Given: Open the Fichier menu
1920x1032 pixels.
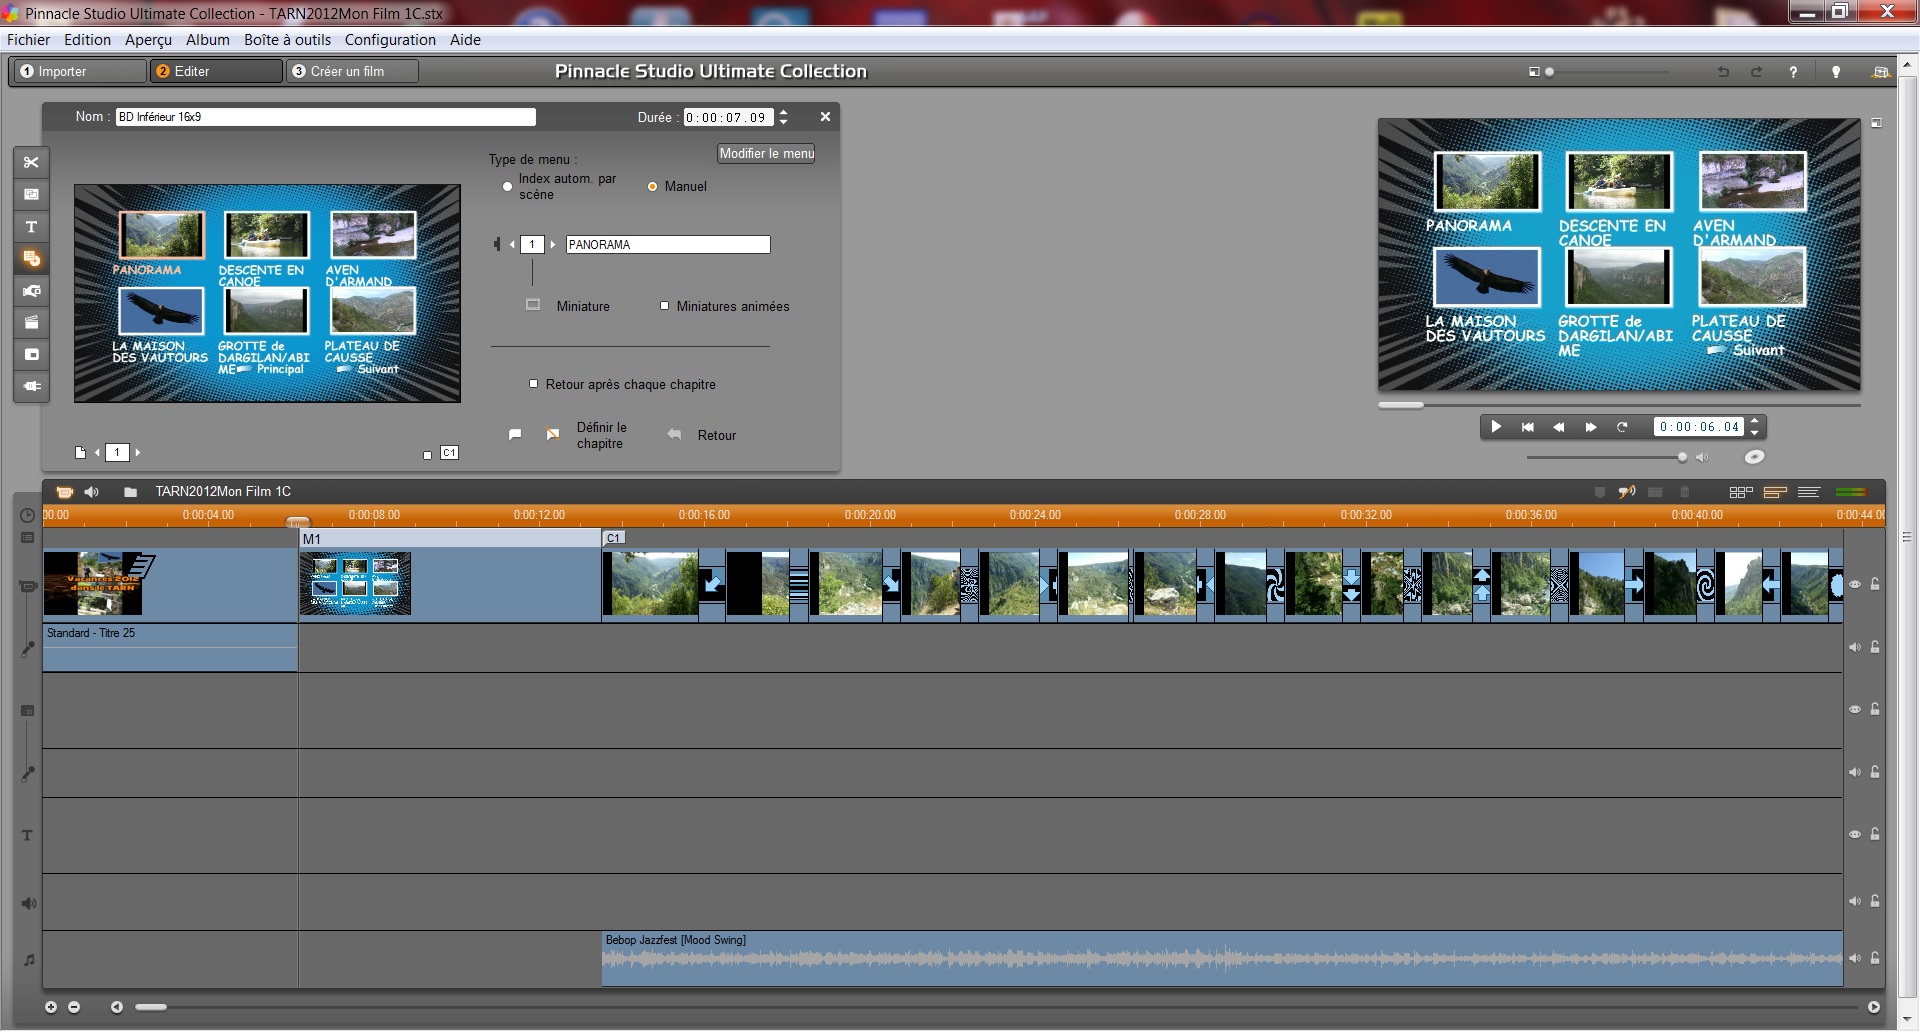Looking at the screenshot, I should point(28,40).
